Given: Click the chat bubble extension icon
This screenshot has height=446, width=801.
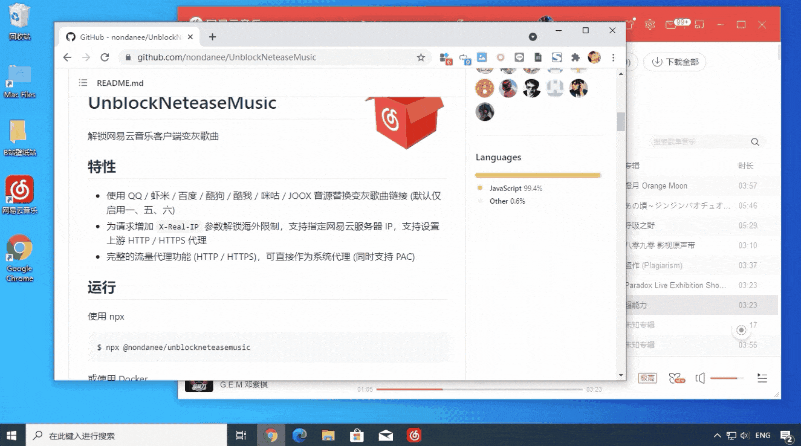Looking at the screenshot, I should 519,57.
